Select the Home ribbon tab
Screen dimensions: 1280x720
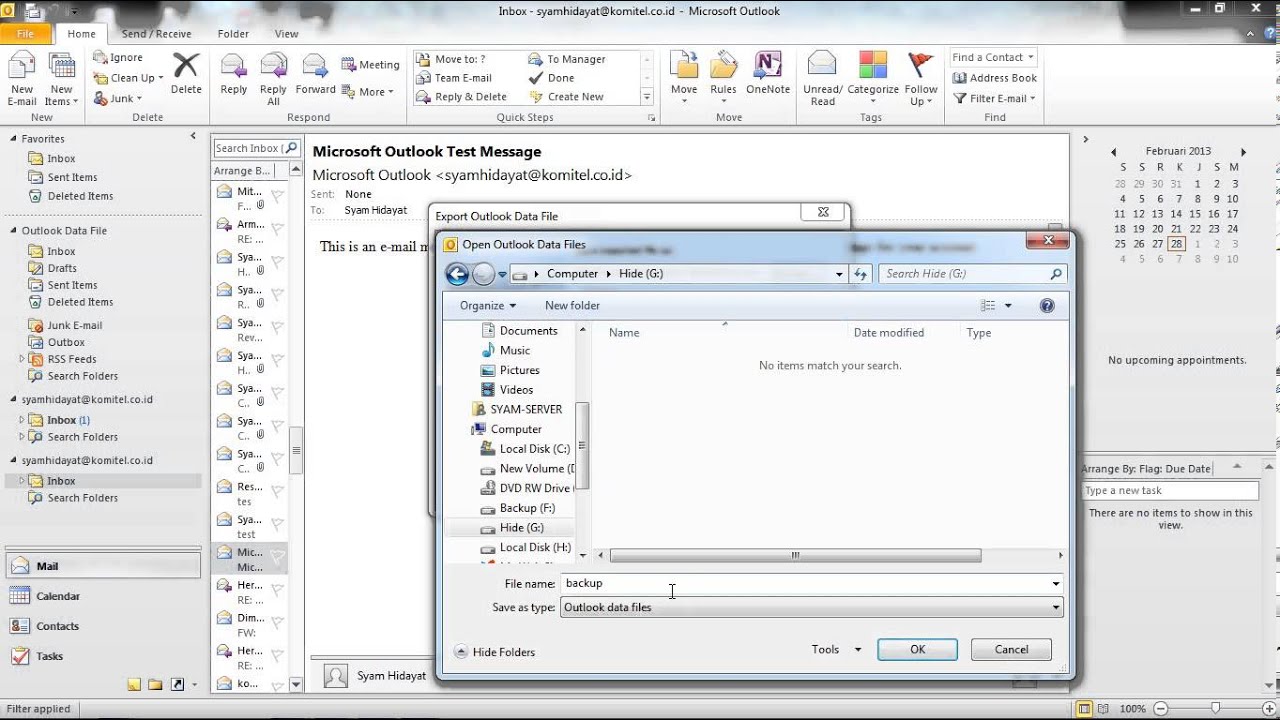(81, 34)
